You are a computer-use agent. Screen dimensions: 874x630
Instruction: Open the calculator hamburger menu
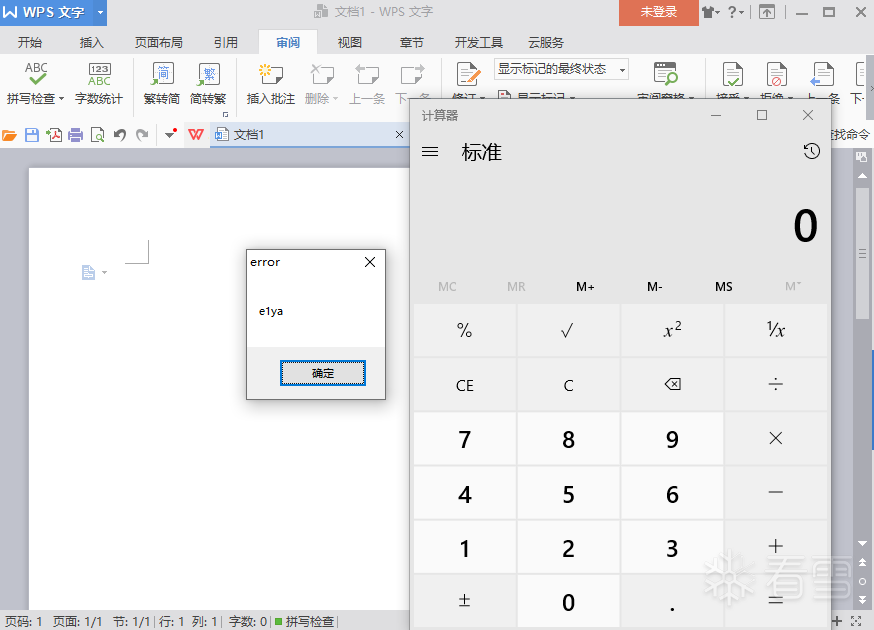coord(430,152)
